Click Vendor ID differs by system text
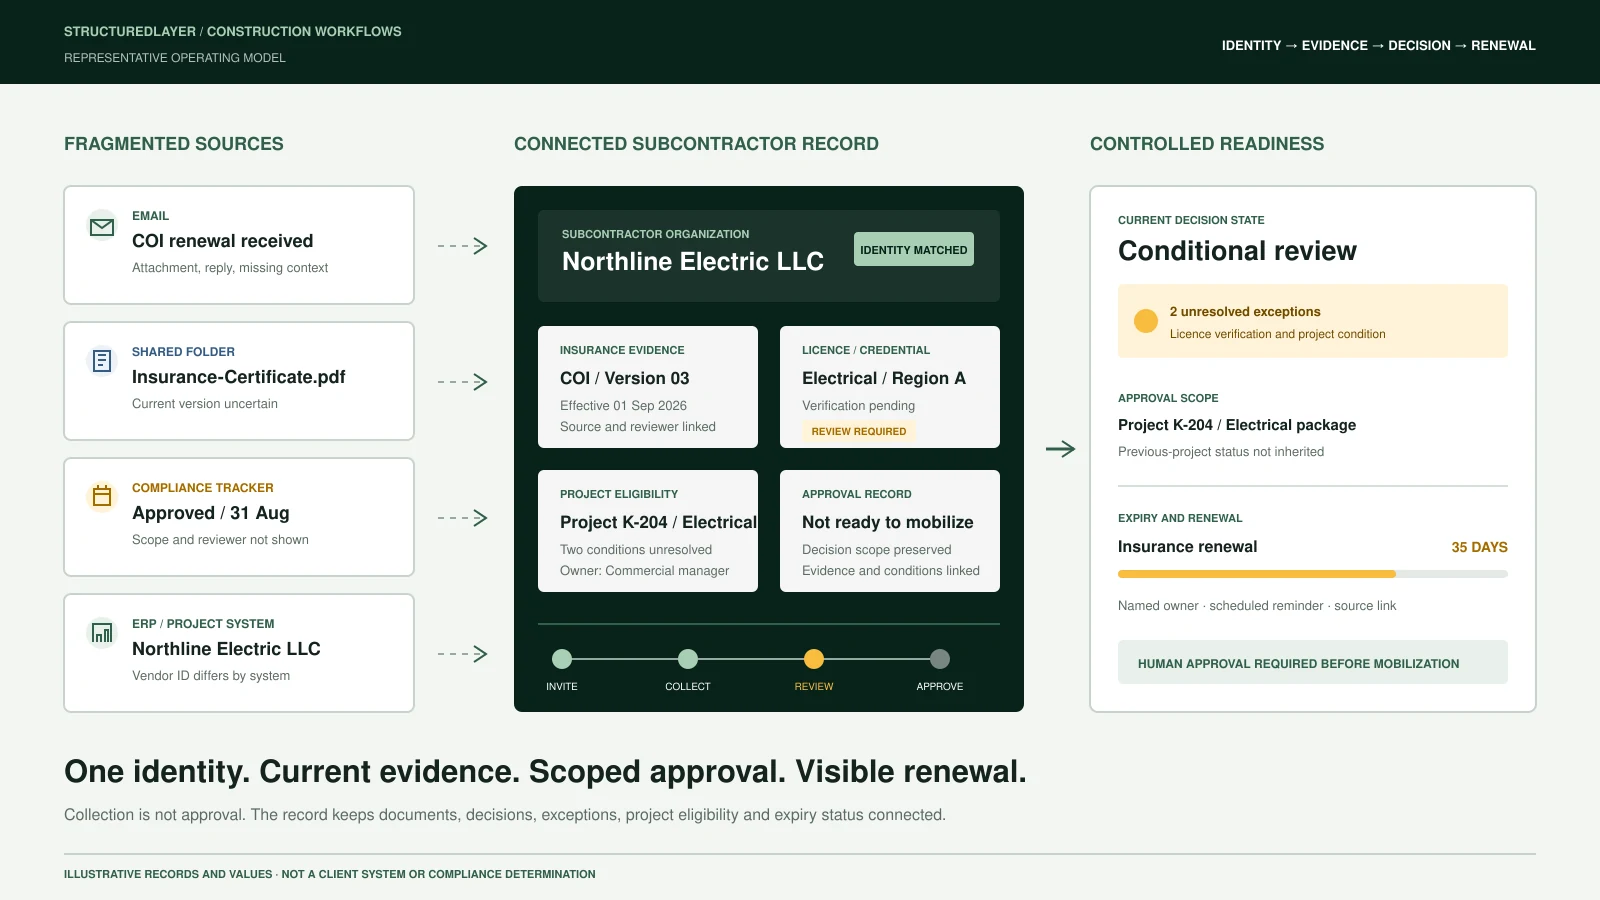This screenshot has height=900, width=1600. coord(211,676)
